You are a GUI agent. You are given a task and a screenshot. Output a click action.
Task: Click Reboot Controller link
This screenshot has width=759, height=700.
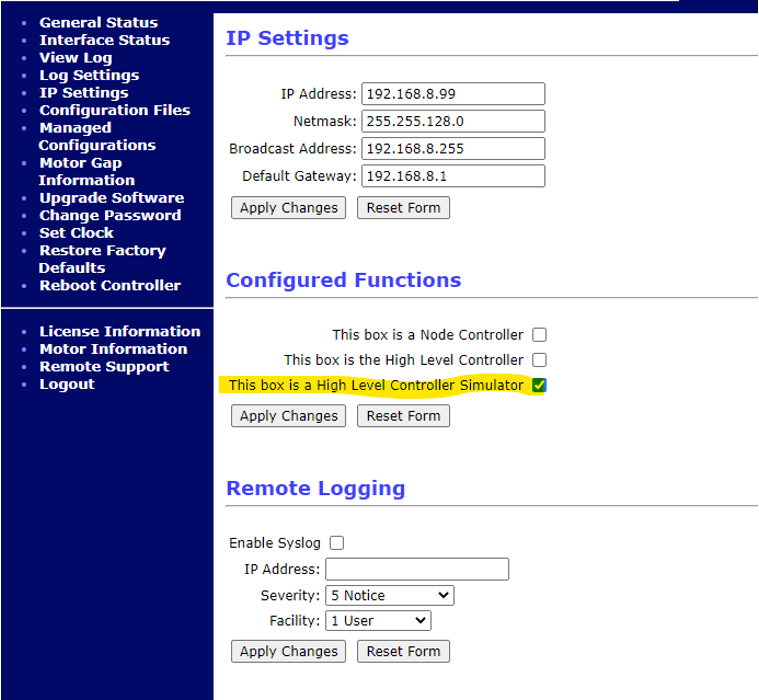pos(110,286)
